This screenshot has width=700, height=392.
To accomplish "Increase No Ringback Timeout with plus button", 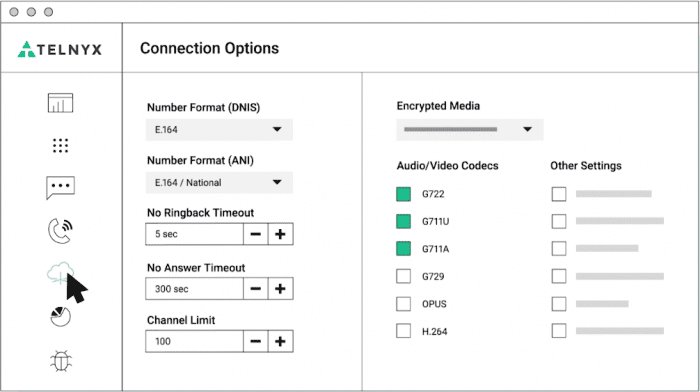I will click(280, 234).
